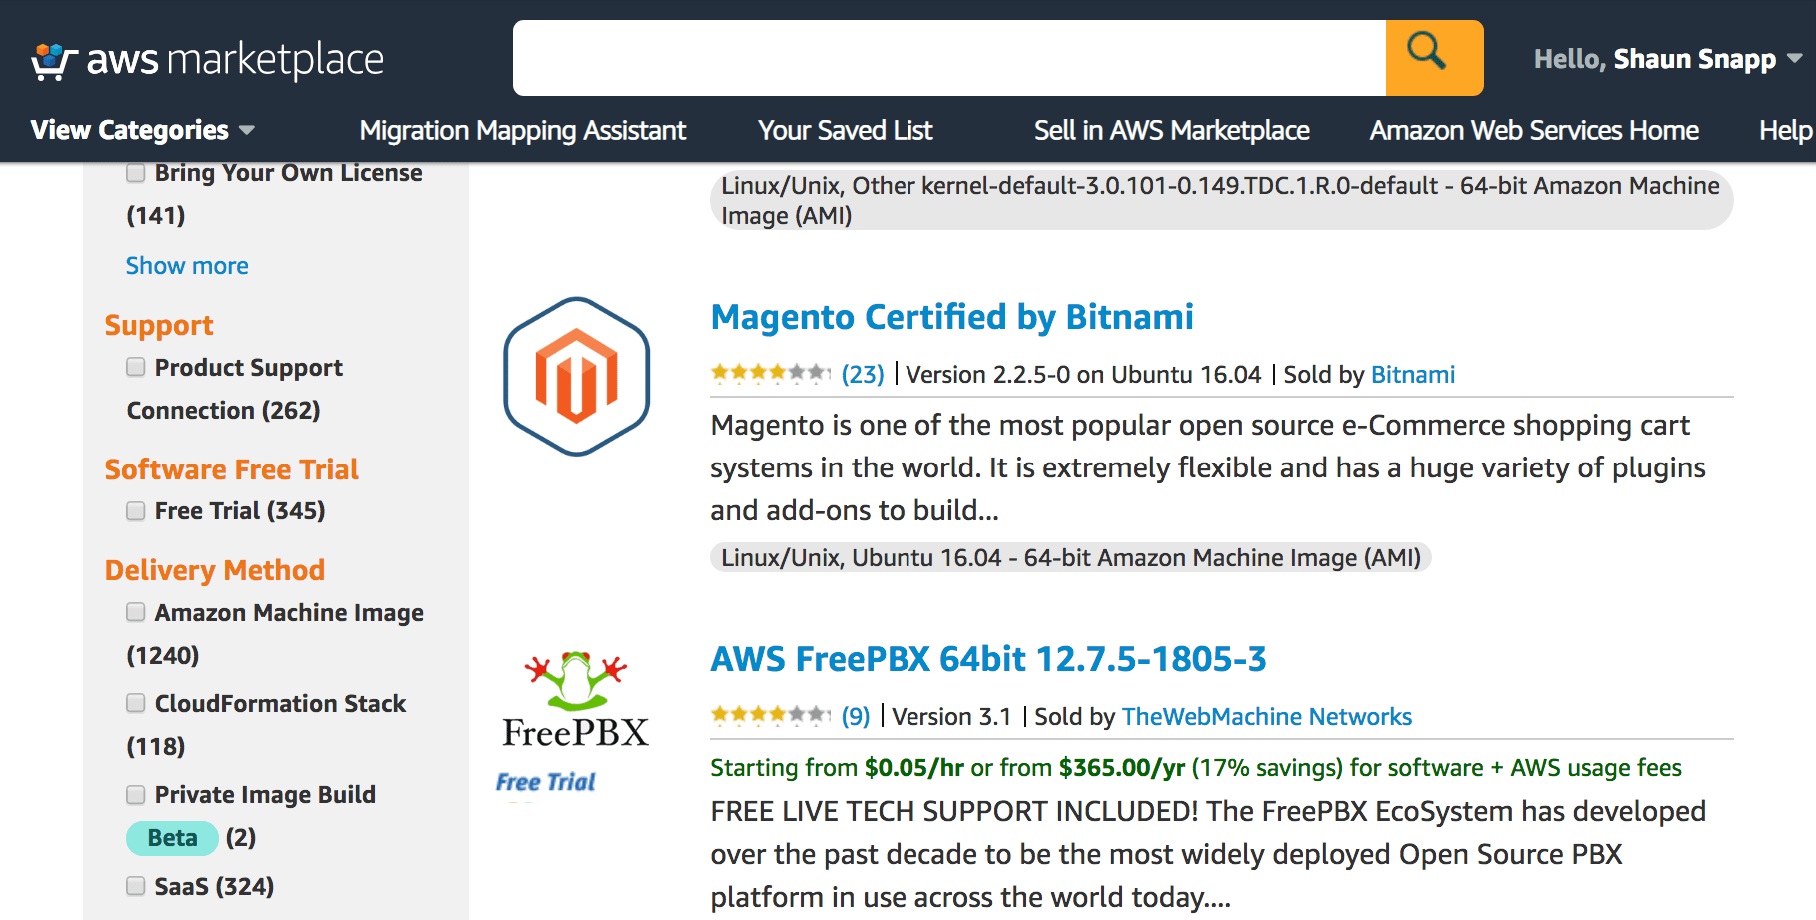Enable the Private Image Build filter
The image size is (1816, 920).
(x=136, y=795)
